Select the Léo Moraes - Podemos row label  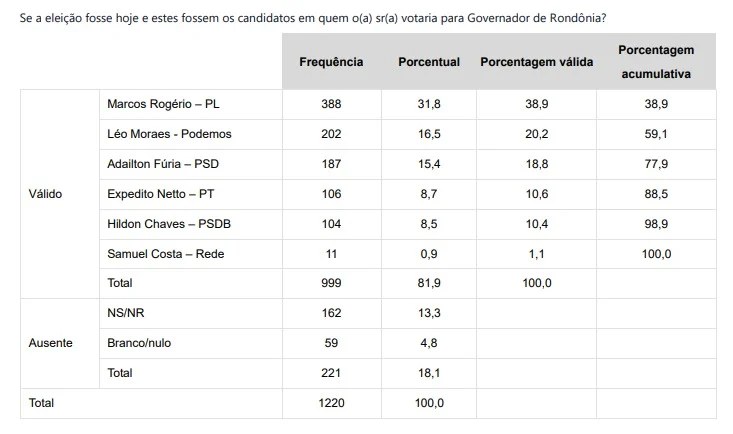click(x=169, y=134)
